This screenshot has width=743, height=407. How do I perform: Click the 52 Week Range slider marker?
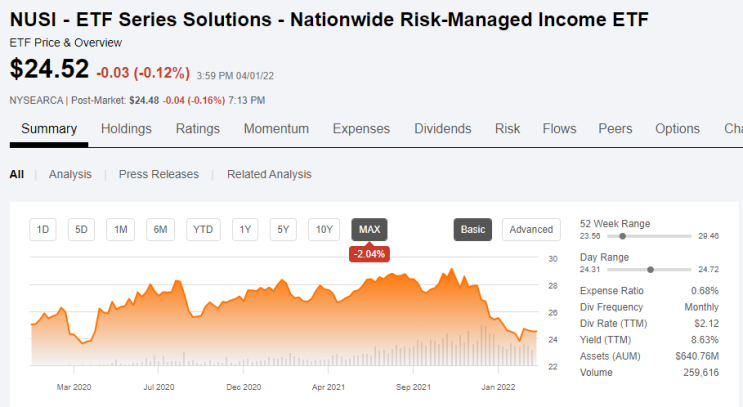tap(623, 236)
